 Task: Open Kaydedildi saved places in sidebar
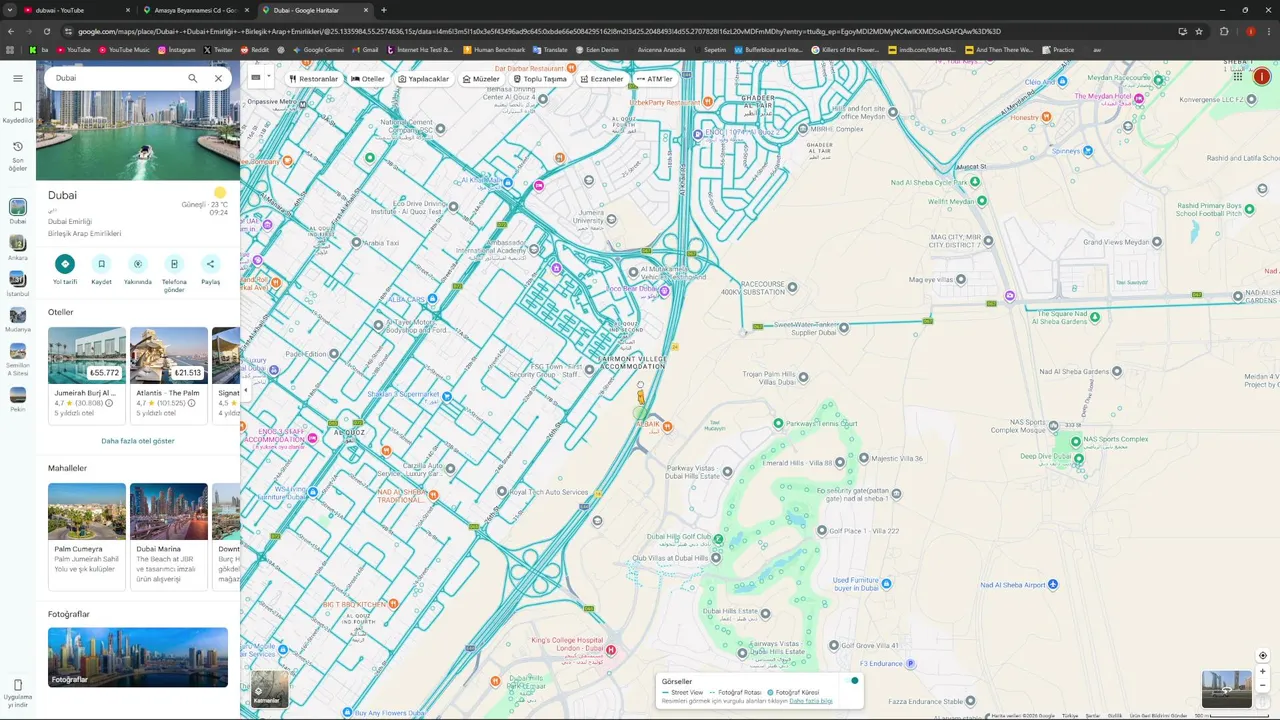[x=17, y=111]
